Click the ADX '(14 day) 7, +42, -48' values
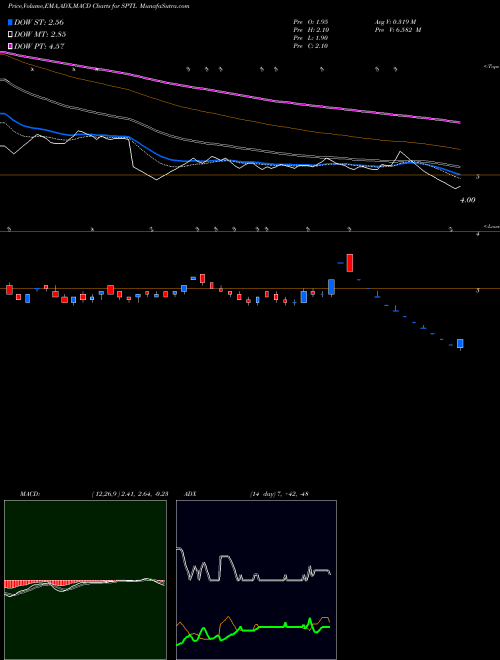This screenshot has height=660, width=500. (279, 494)
